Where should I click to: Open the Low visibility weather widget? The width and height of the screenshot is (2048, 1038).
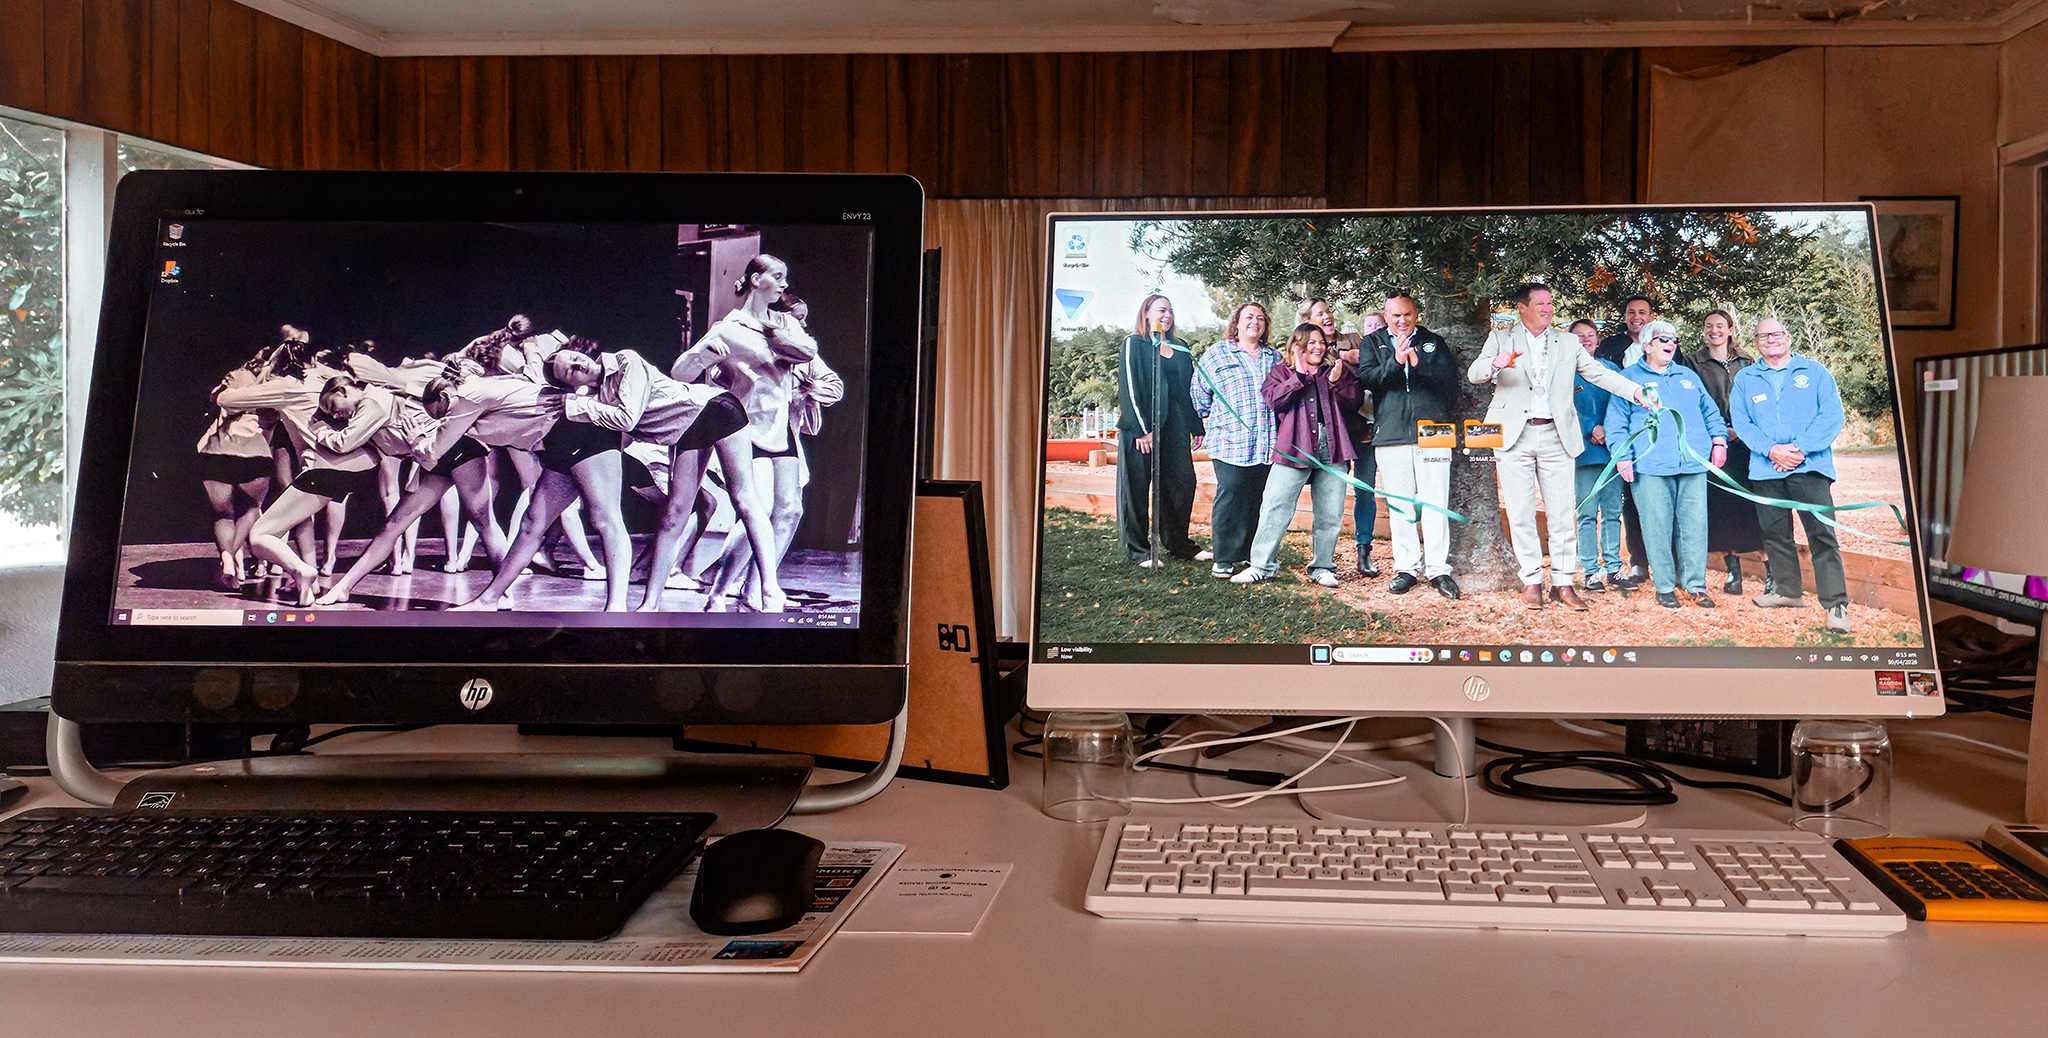[x=1068, y=652]
